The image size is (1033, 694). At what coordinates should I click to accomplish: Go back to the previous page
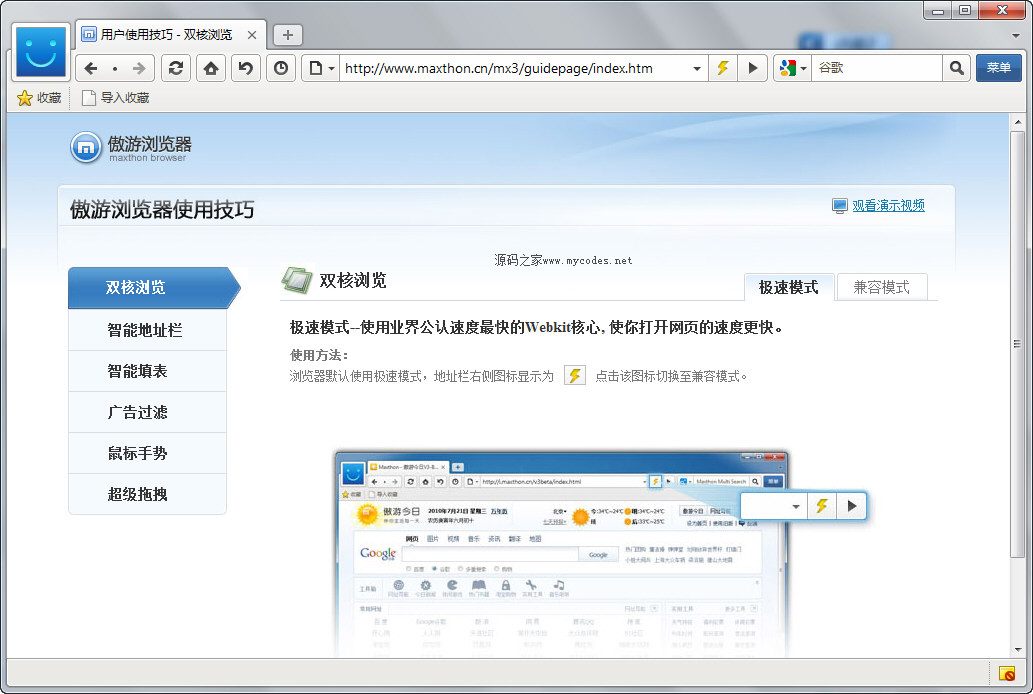[91, 68]
